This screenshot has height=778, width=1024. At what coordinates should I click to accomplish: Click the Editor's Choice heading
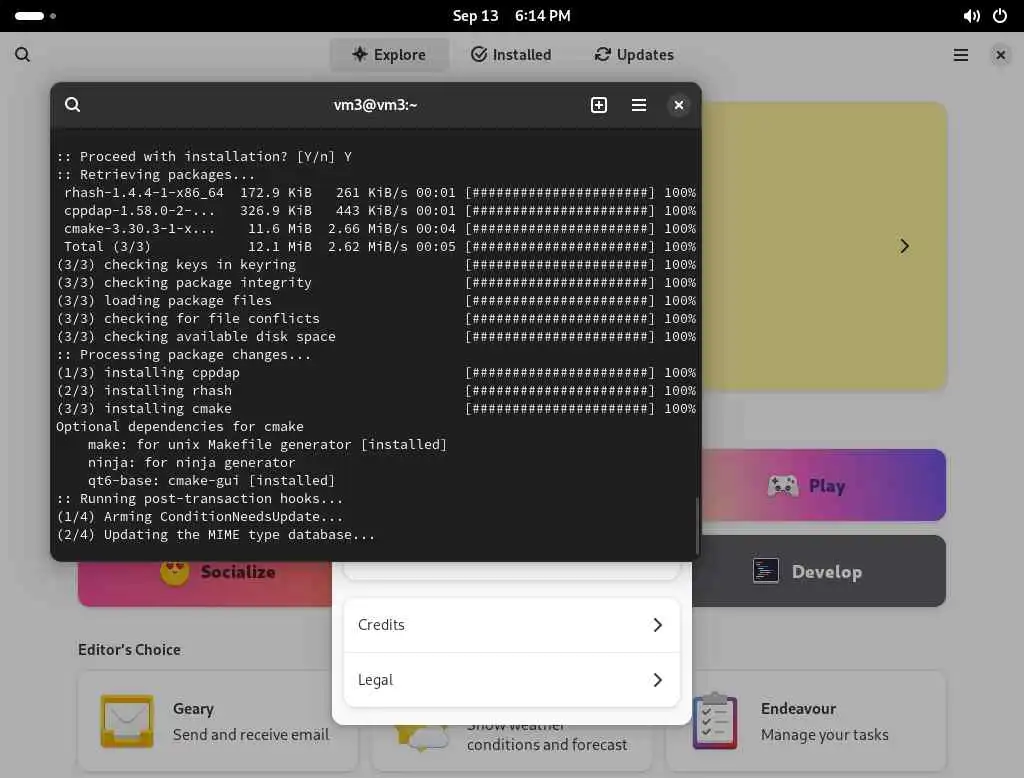129,649
